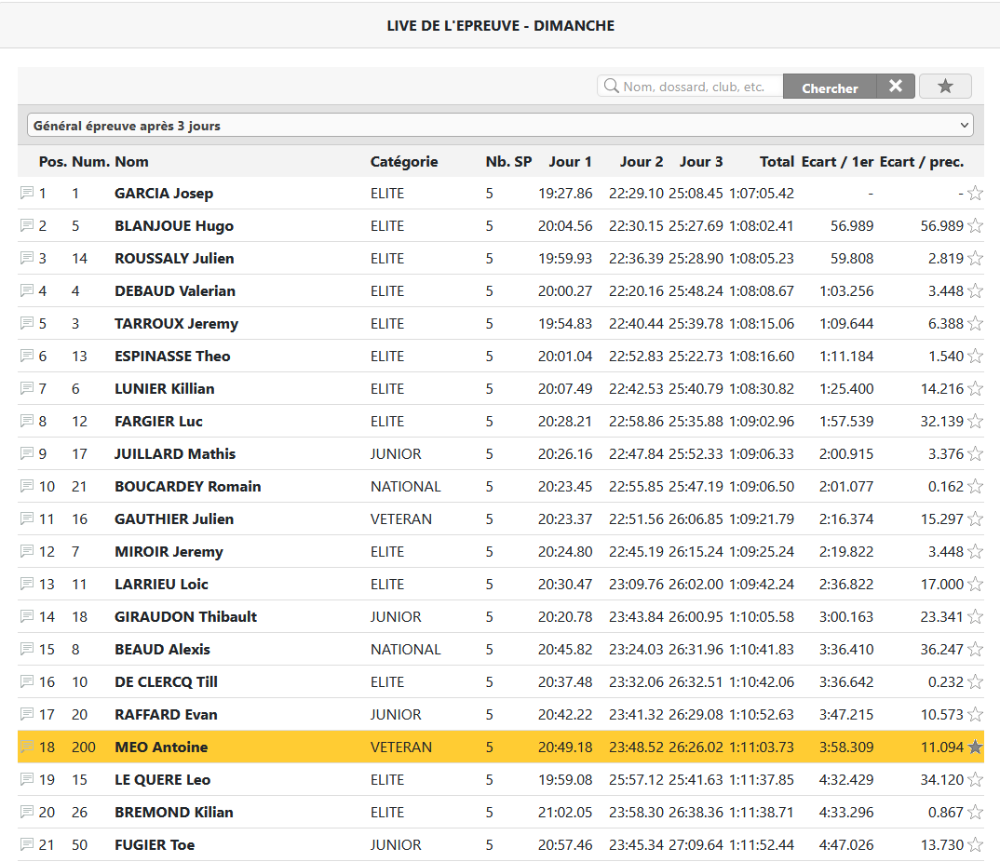Select rider name MEO Antoine

point(161,747)
